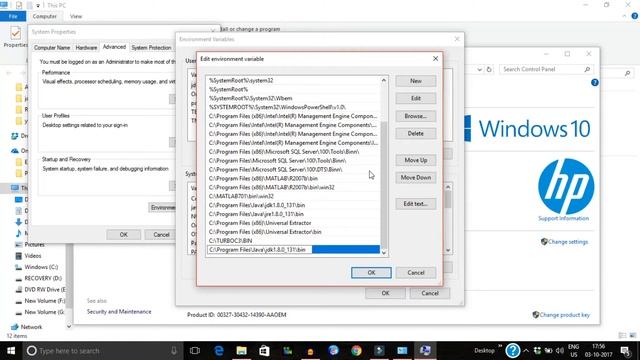Open the System Protection tab
640x360 pixels.
(151, 48)
